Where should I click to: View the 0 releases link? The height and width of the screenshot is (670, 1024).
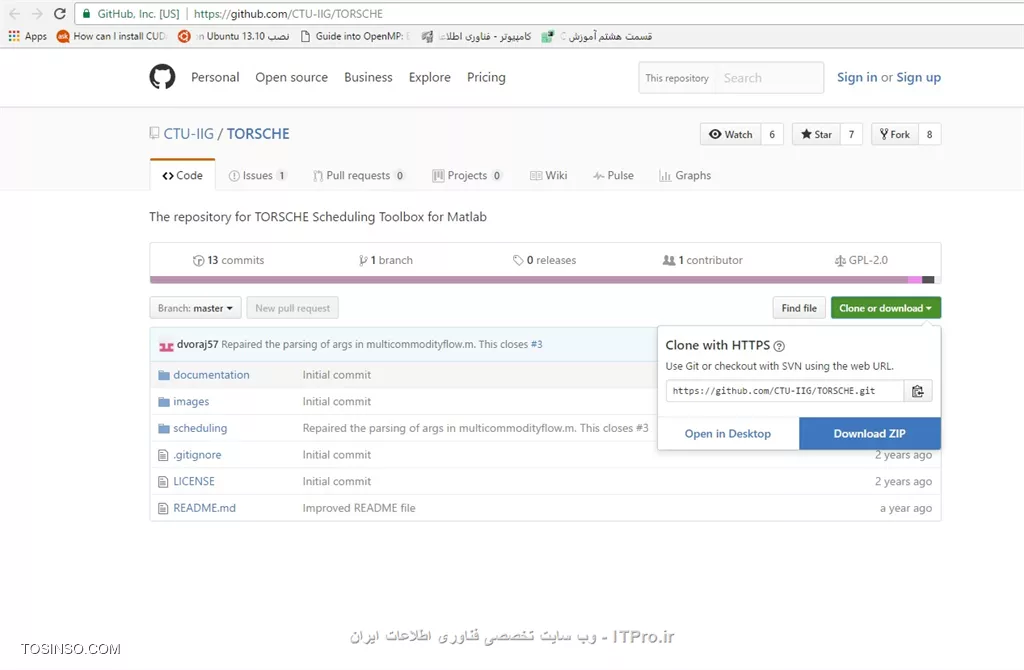click(x=545, y=260)
